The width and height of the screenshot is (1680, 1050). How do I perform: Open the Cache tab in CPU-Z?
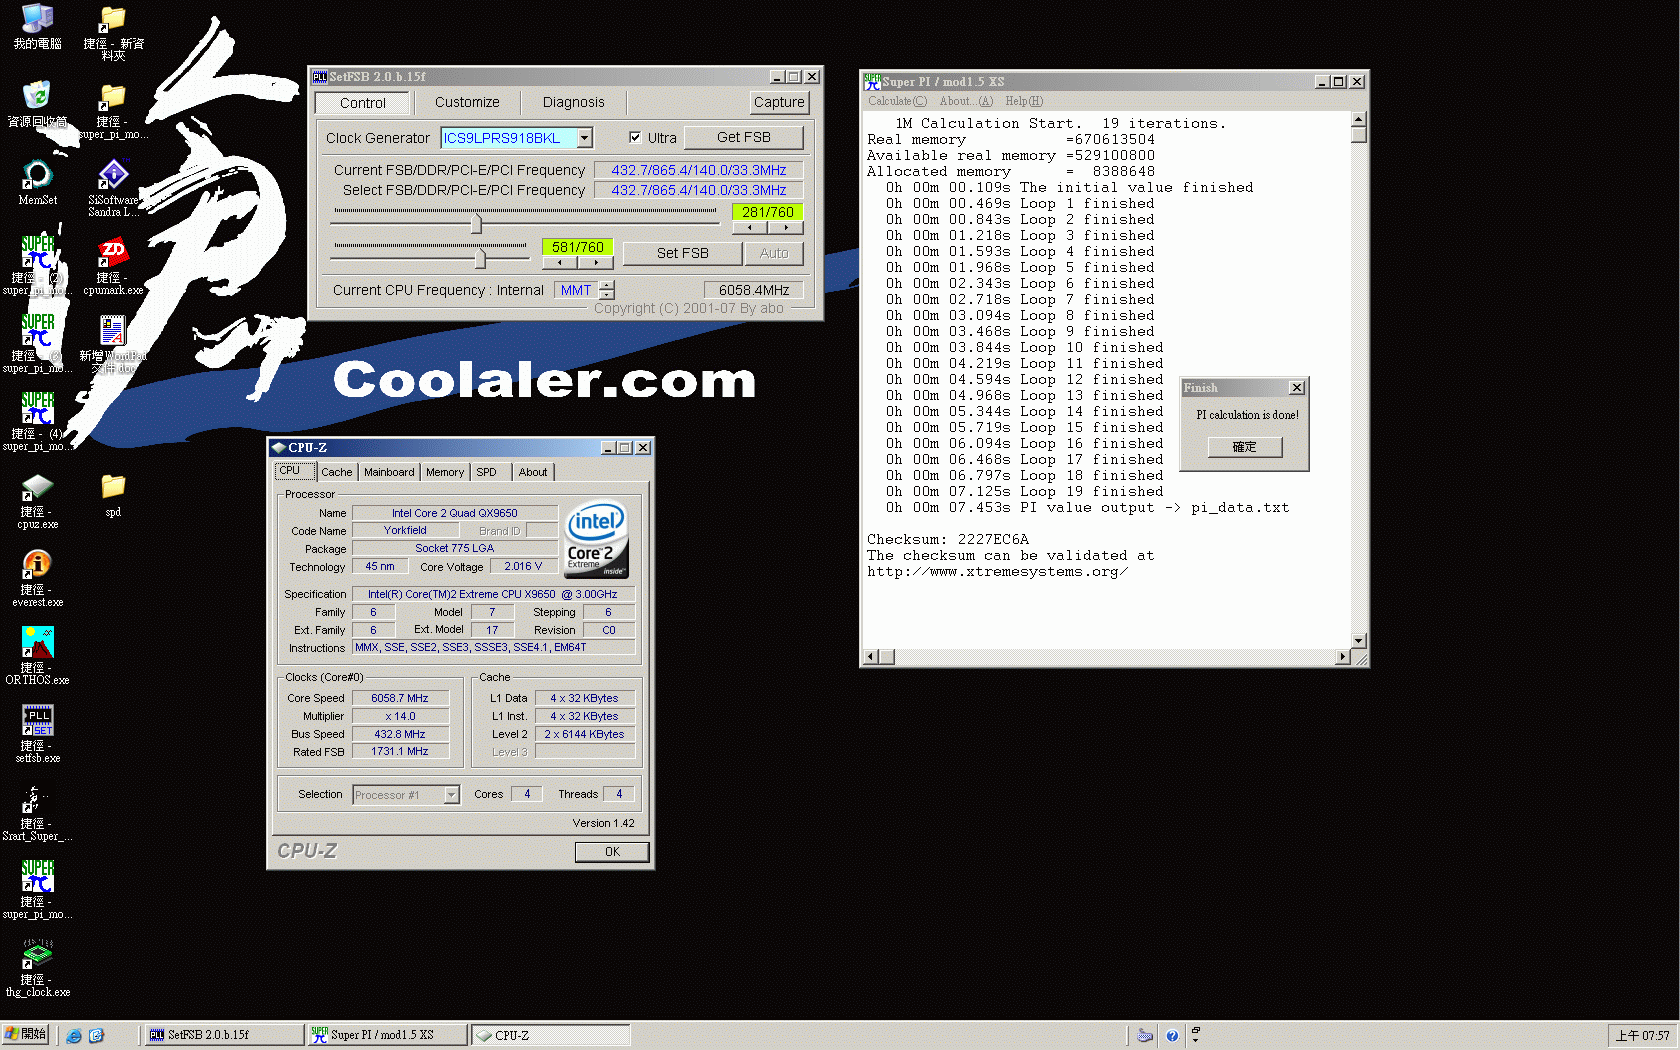[336, 472]
